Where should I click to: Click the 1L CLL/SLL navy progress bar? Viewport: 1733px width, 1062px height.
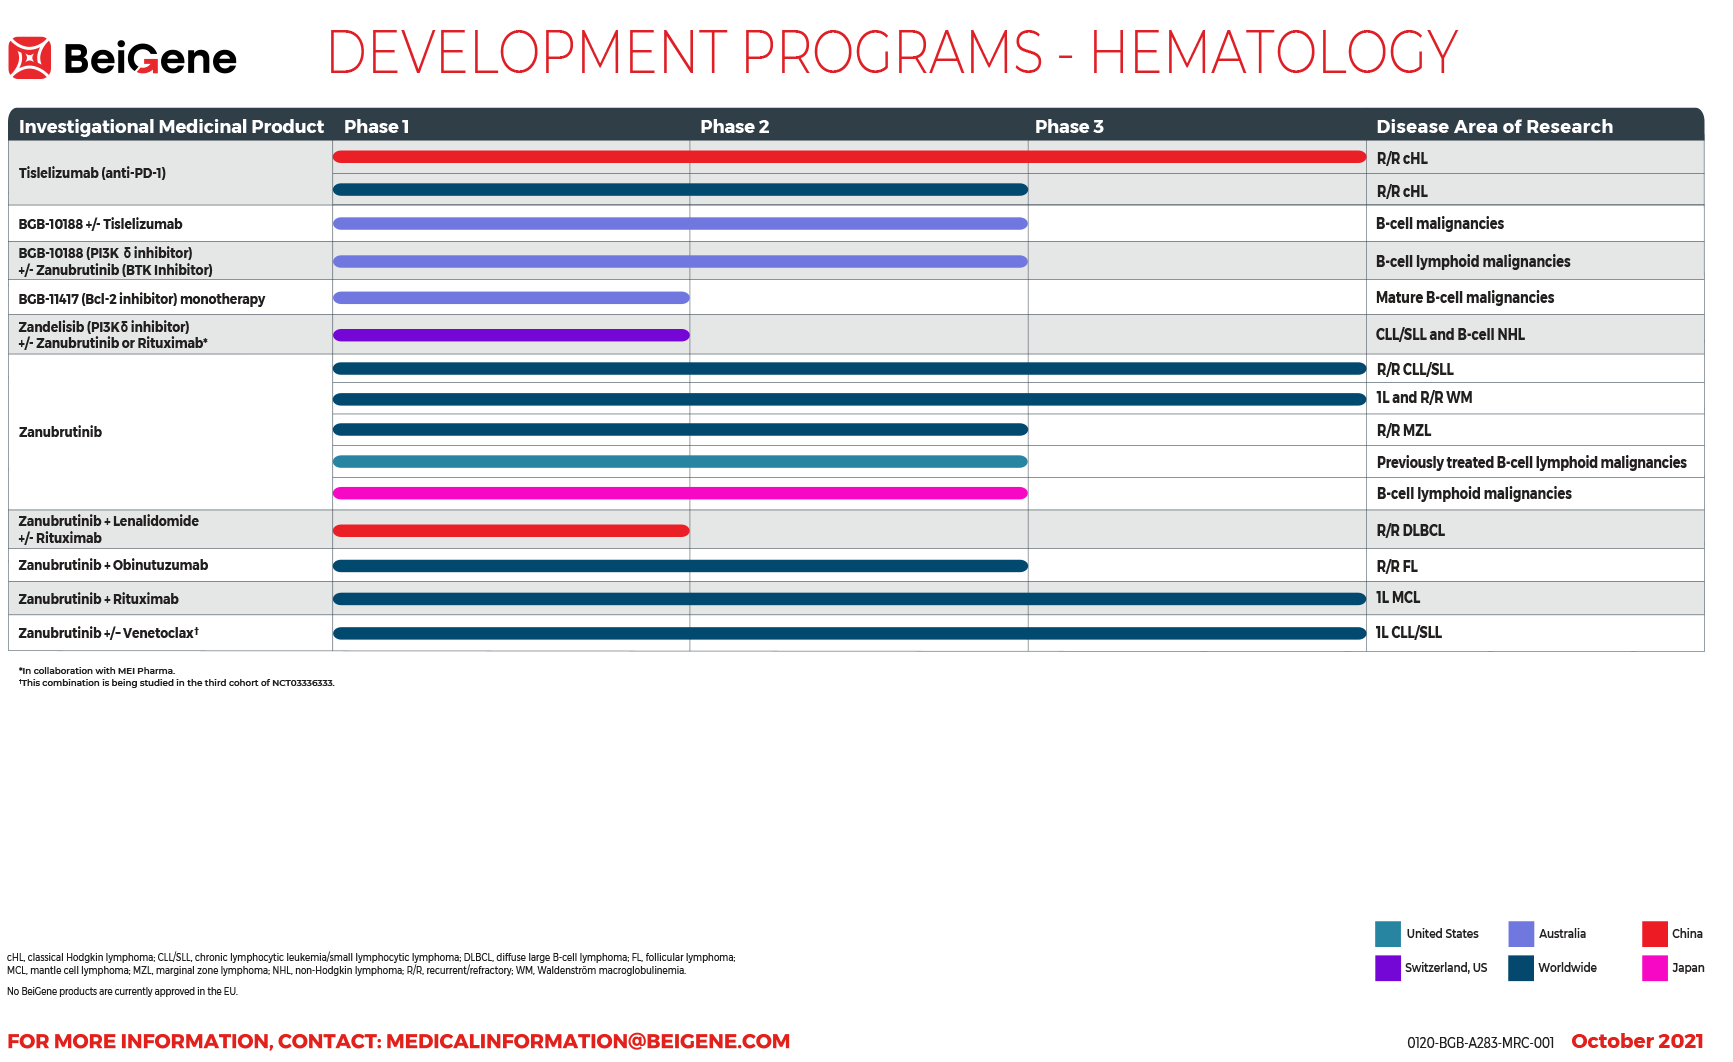(849, 633)
